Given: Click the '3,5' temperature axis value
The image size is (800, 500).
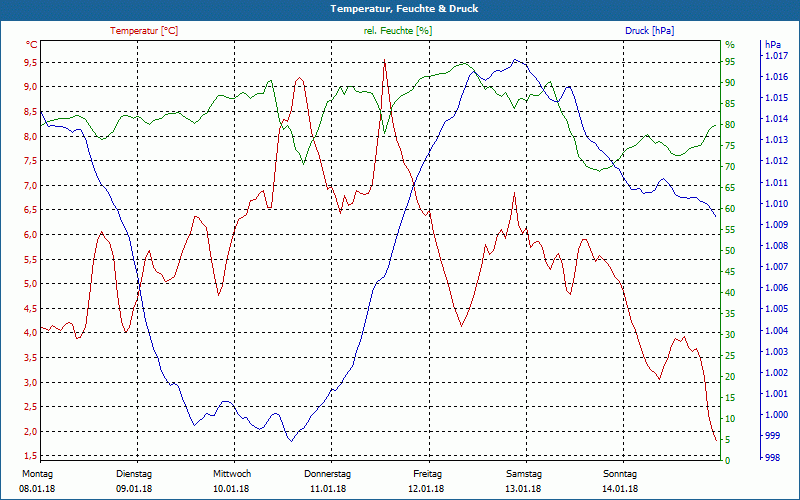Looking at the screenshot, I should [x=31, y=358].
